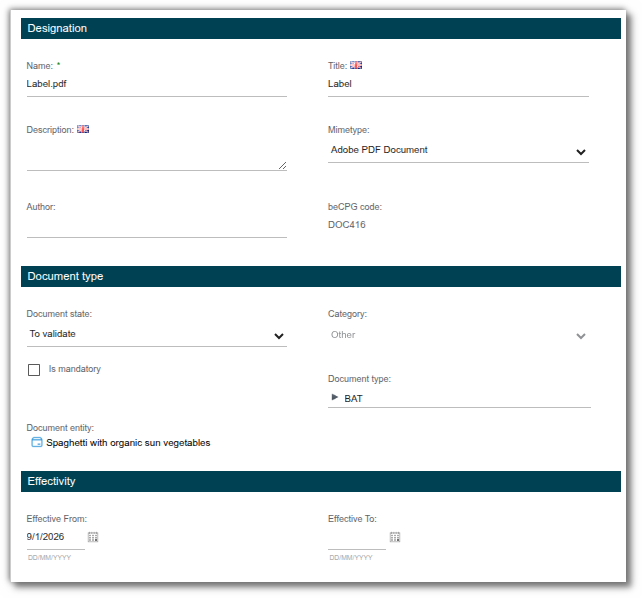Click the Name input field
Screen dimensions: 642x598
pyautogui.click(x=156, y=85)
